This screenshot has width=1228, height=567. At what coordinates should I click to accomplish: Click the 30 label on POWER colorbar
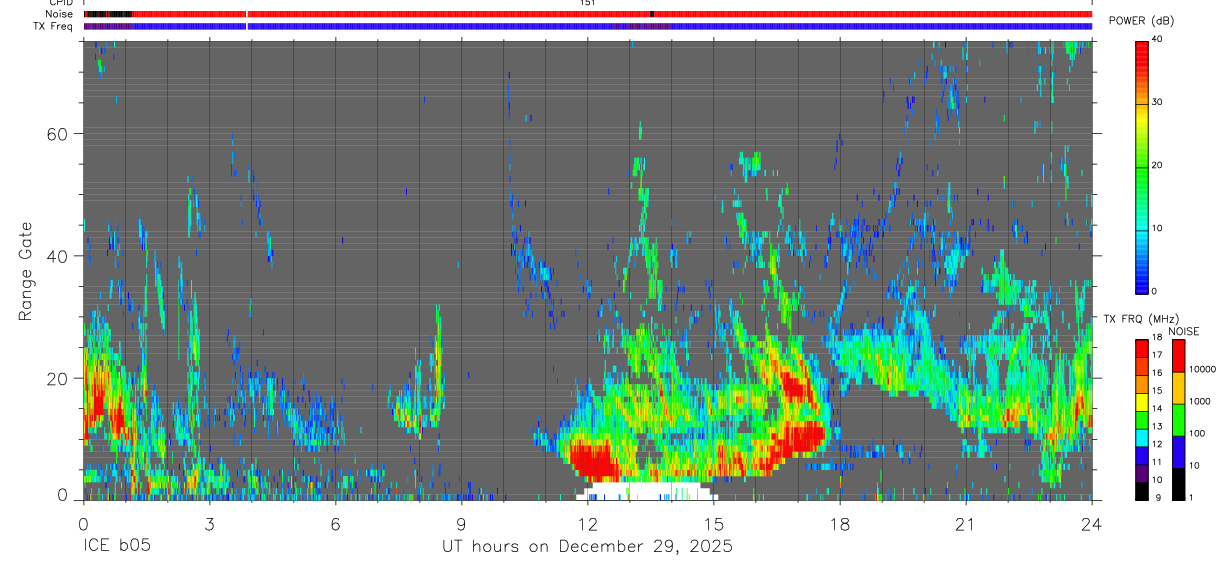[1158, 102]
